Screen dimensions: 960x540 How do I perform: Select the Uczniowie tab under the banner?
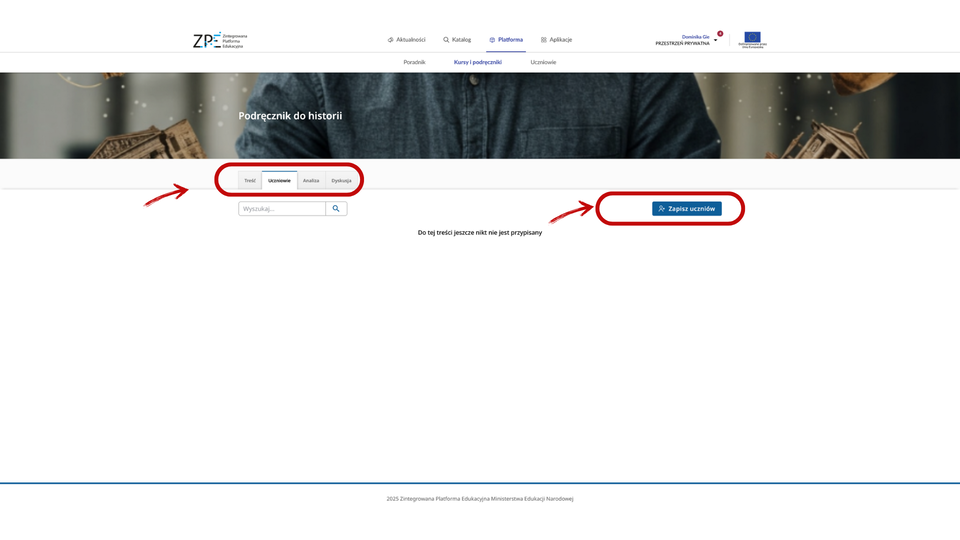[x=279, y=180]
